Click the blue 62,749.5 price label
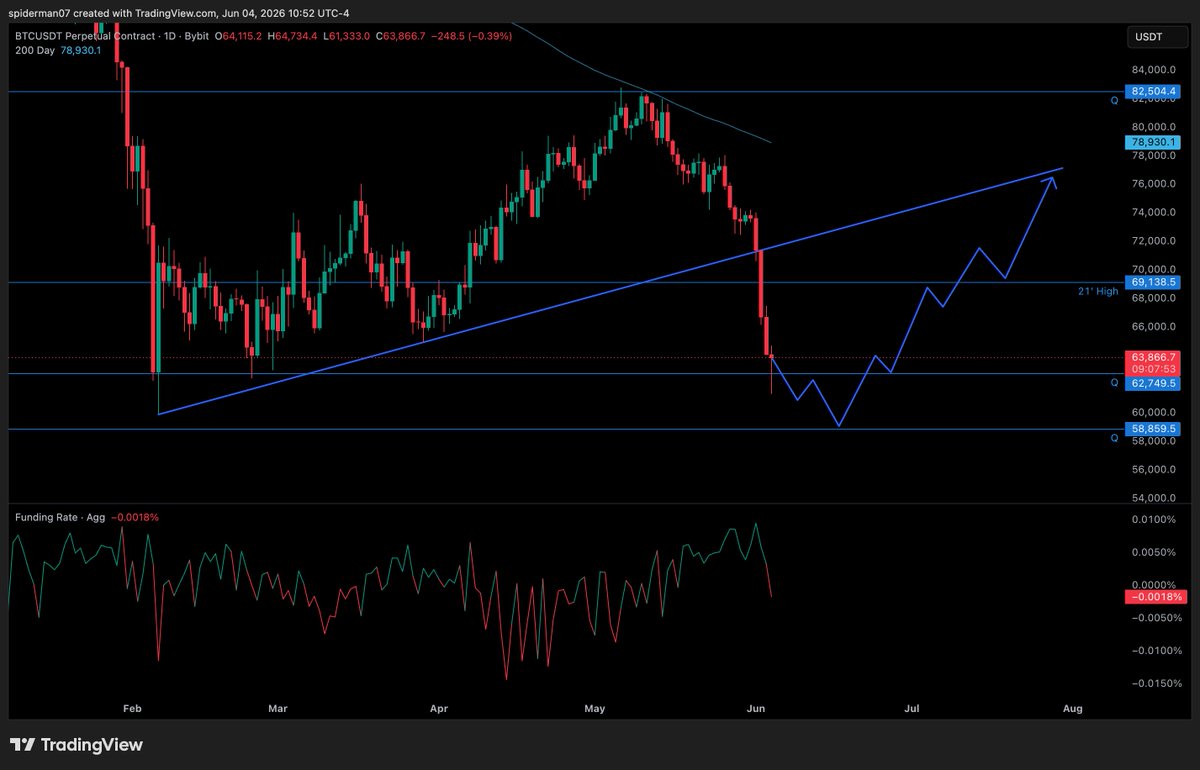This screenshot has width=1200, height=770. coord(1153,383)
